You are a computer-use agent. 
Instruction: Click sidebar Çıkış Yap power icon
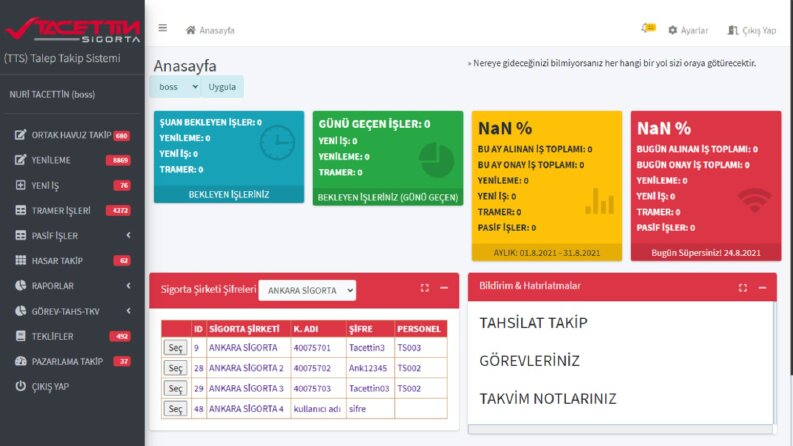tap(20, 386)
